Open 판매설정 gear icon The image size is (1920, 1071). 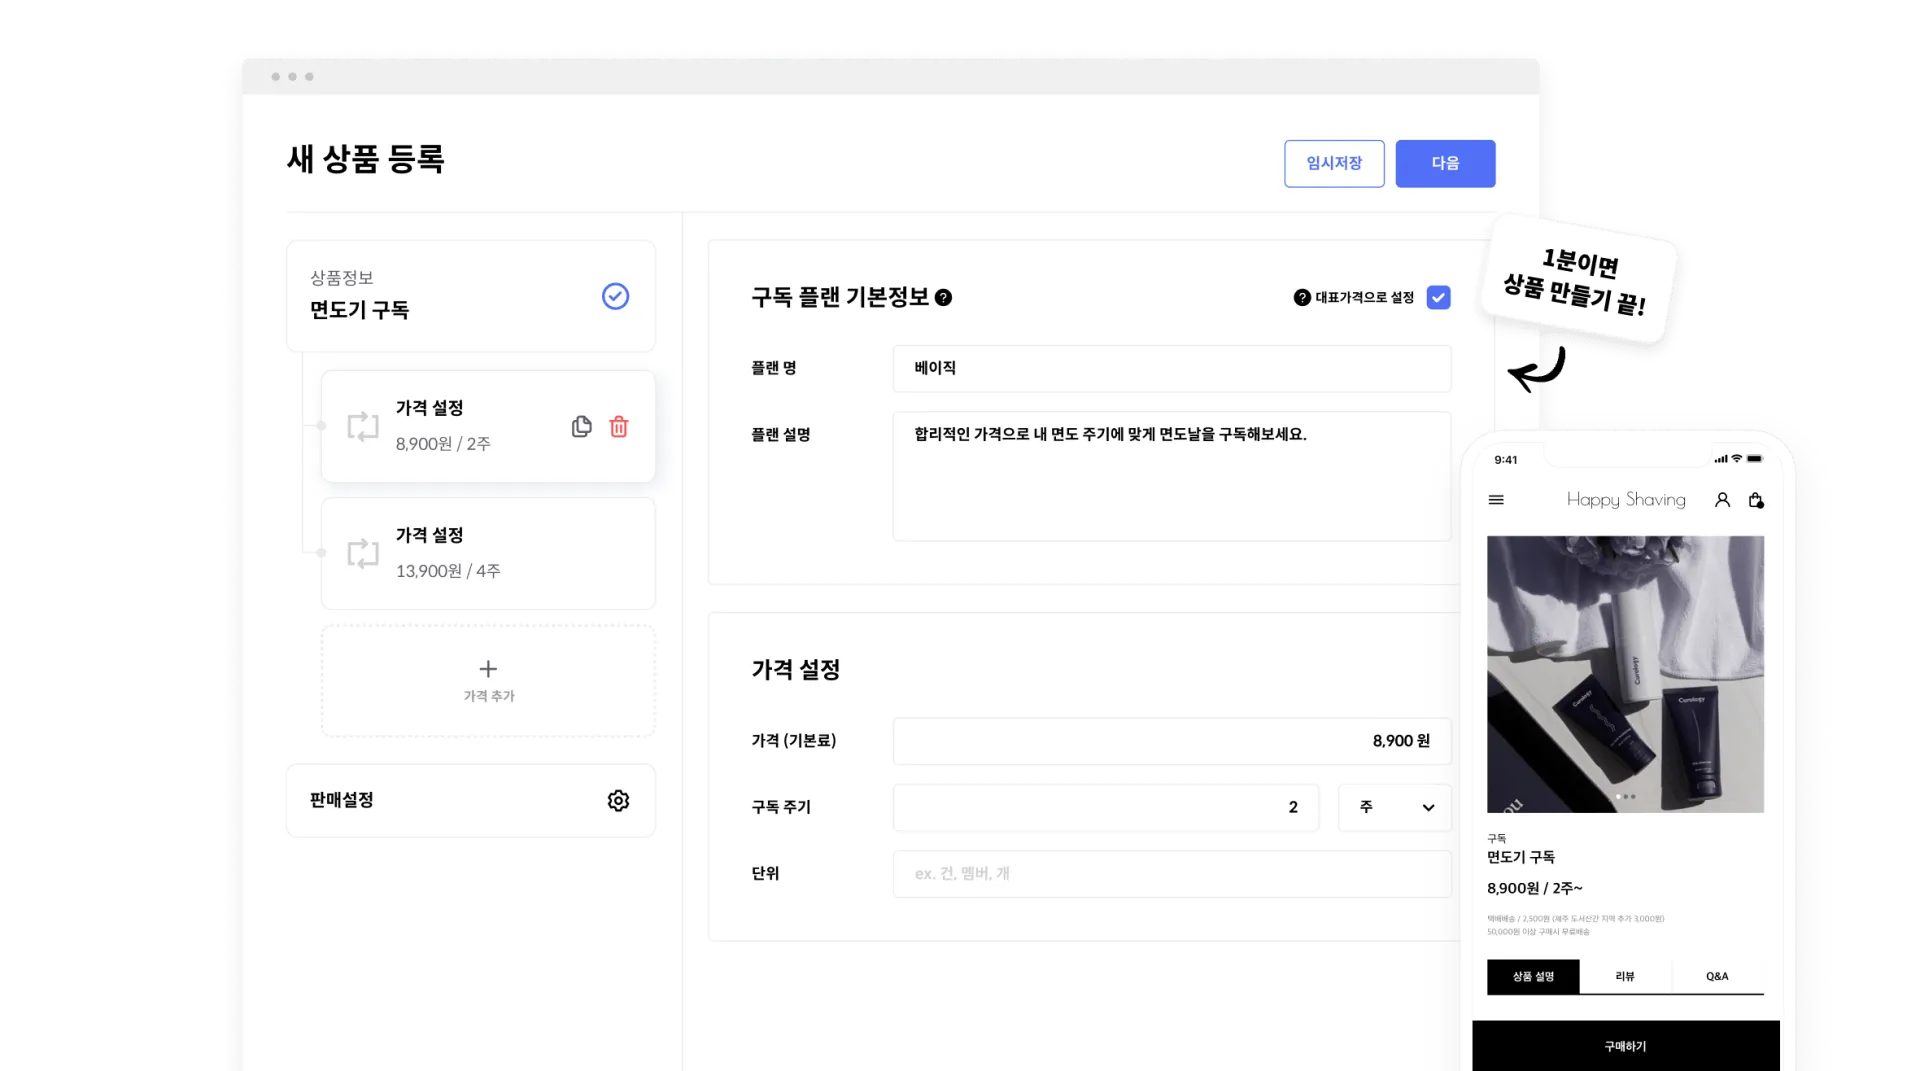(618, 800)
